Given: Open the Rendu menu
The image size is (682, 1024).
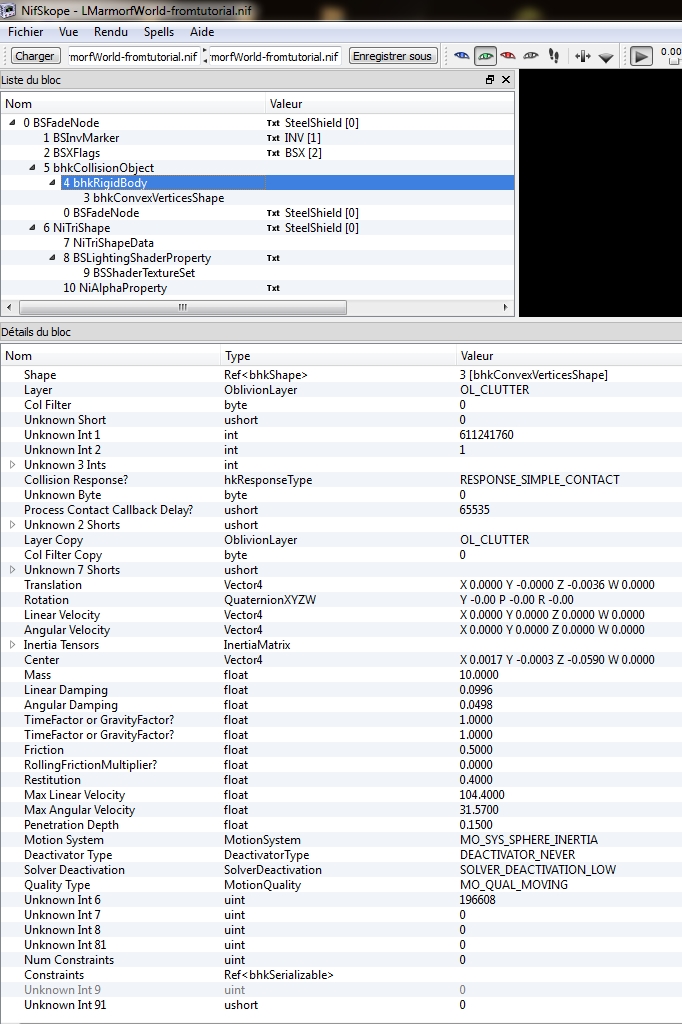Looking at the screenshot, I should point(110,32).
